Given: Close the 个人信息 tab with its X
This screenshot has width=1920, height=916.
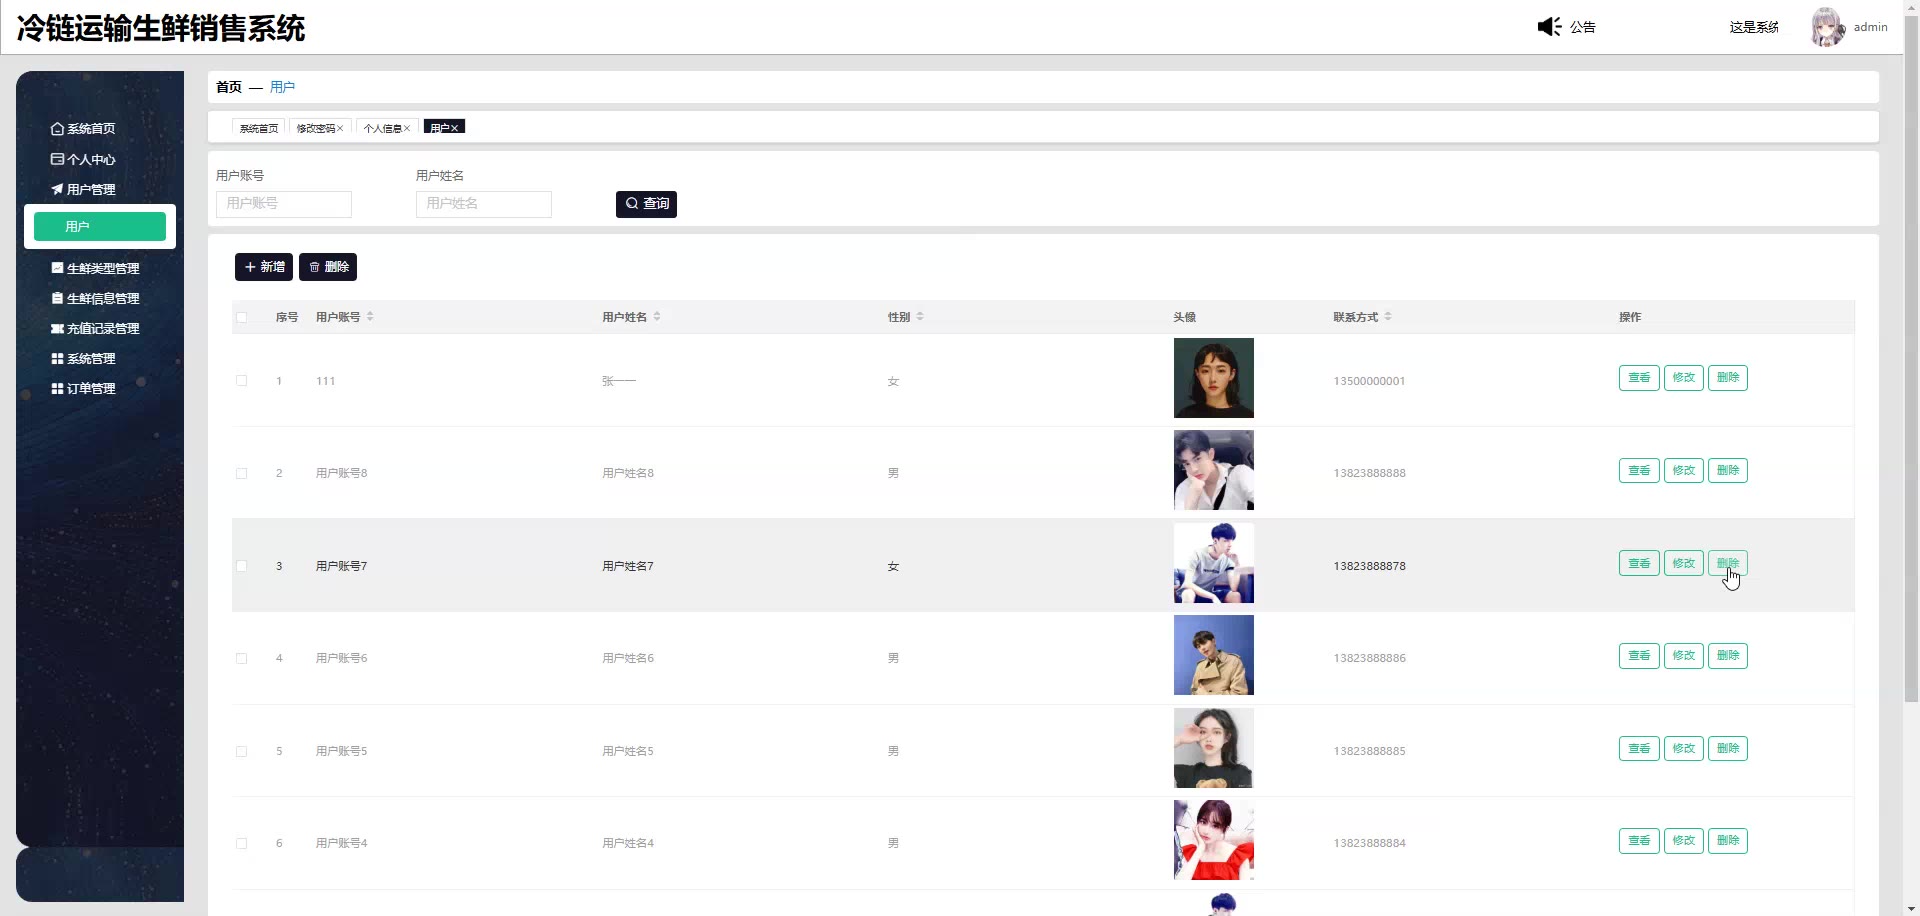Looking at the screenshot, I should pos(407,128).
